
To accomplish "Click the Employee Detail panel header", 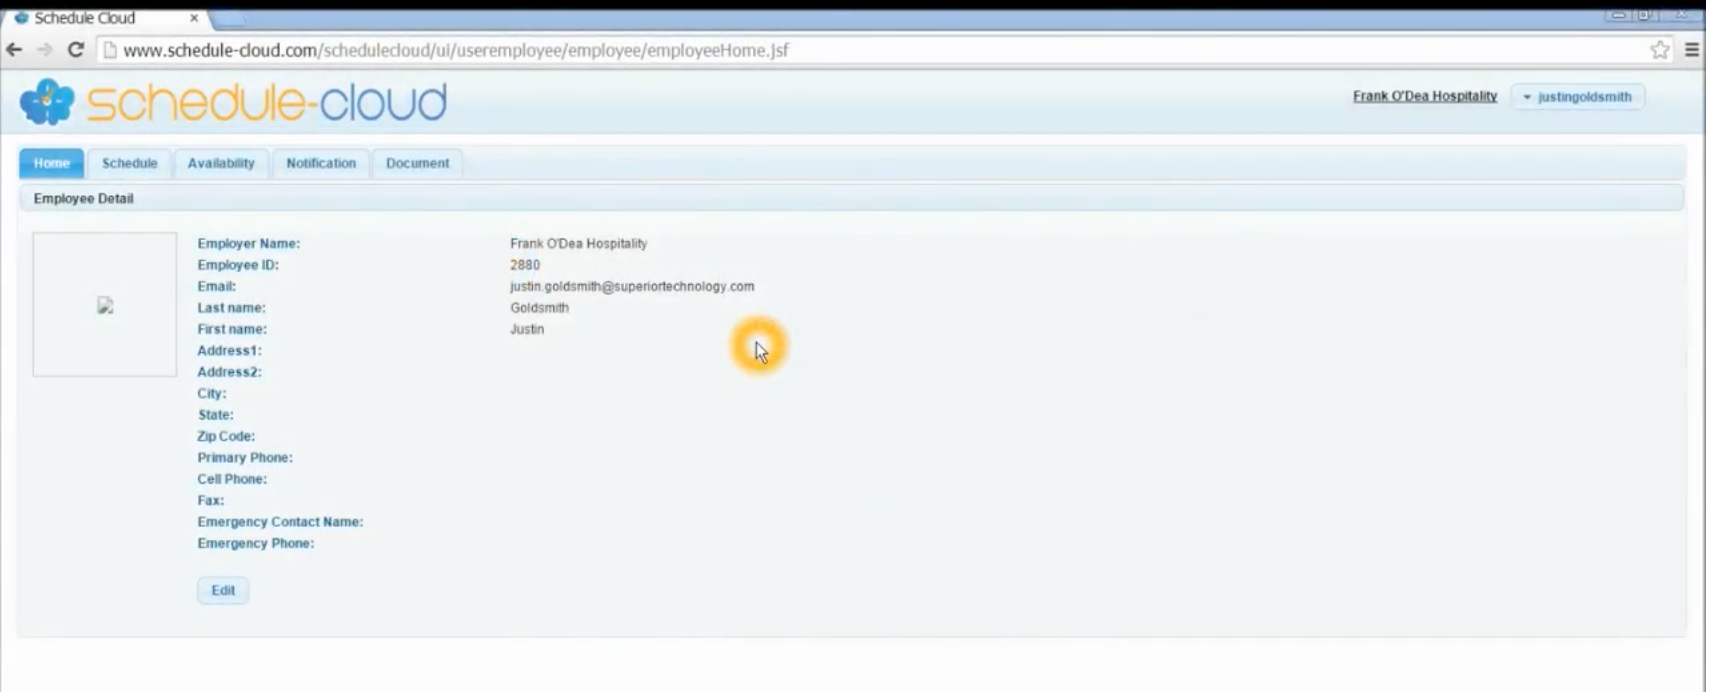I will tap(851, 198).
